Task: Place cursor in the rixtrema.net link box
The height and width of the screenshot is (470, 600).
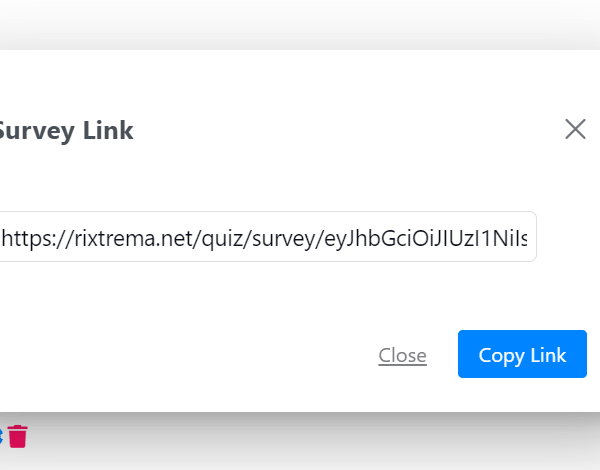Action: click(267, 237)
